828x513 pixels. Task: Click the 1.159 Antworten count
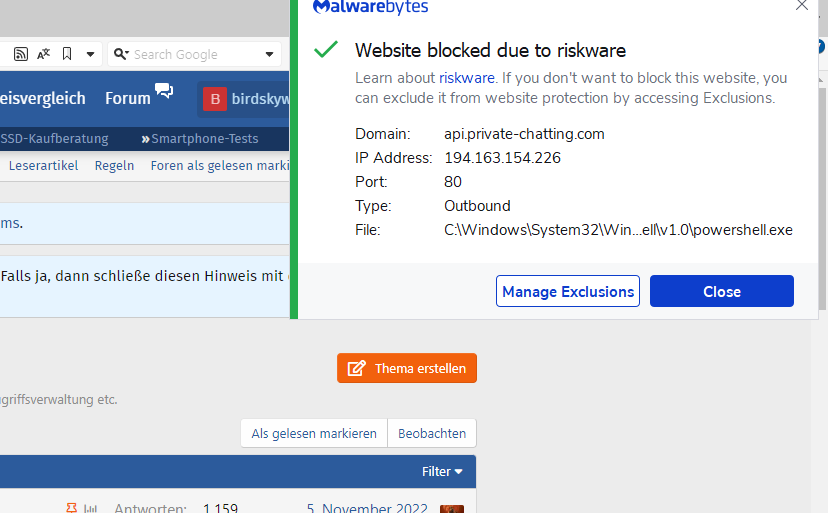tap(220, 508)
